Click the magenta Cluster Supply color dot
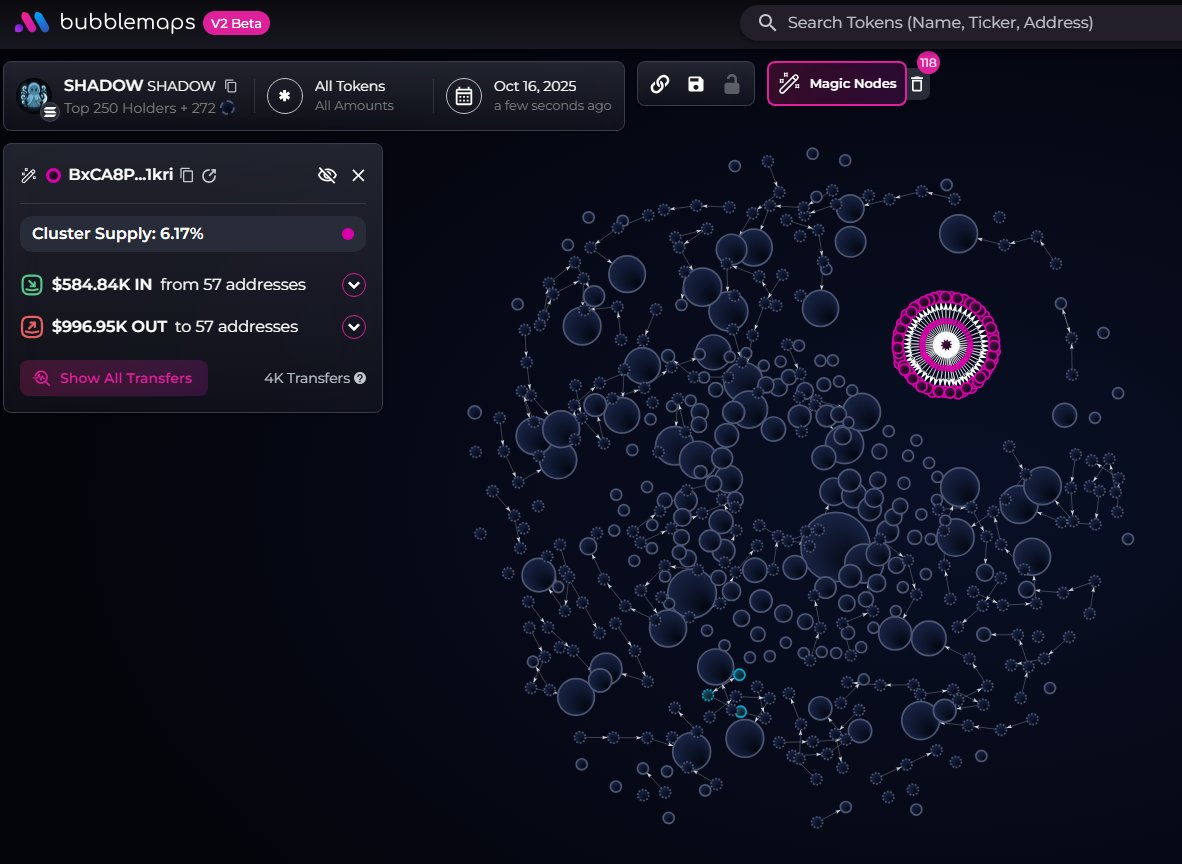 [x=348, y=234]
